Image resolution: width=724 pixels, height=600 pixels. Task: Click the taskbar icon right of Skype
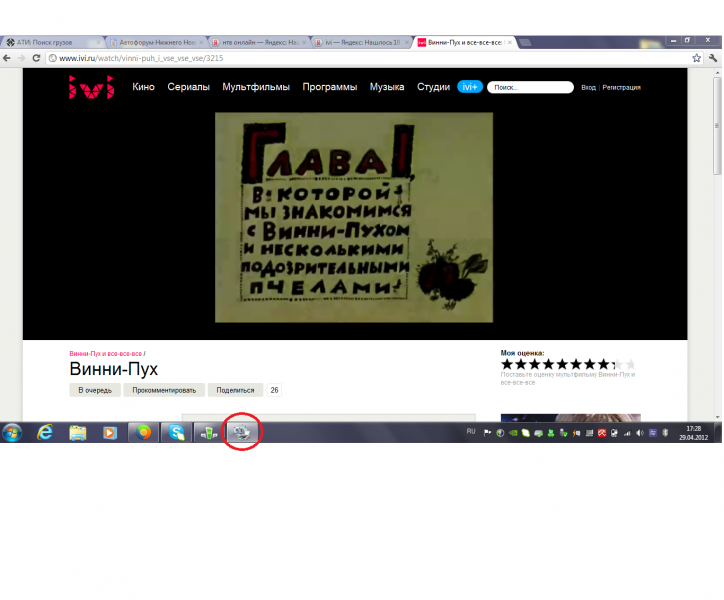209,433
